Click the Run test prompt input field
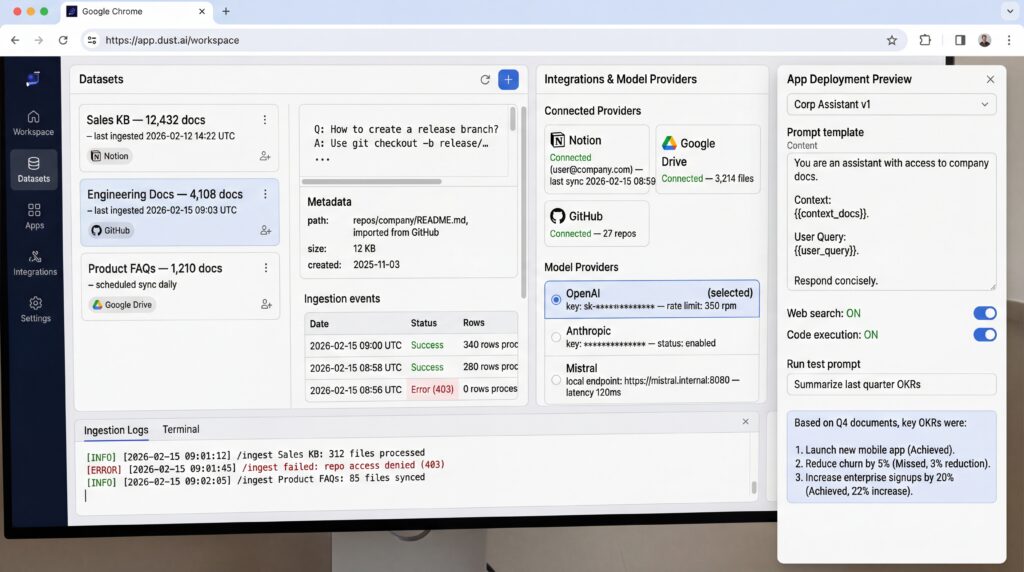The height and width of the screenshot is (572, 1024). (x=891, y=385)
